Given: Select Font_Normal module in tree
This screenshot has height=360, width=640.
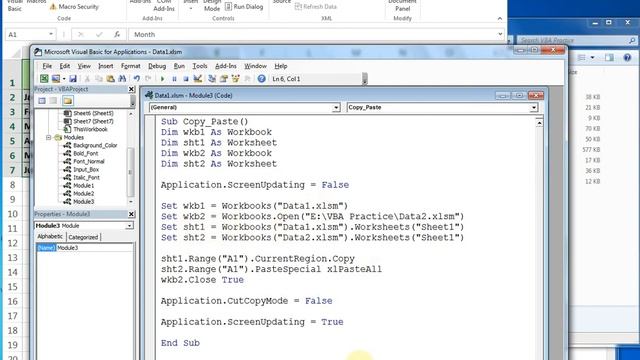Looking at the screenshot, I should point(89,161).
